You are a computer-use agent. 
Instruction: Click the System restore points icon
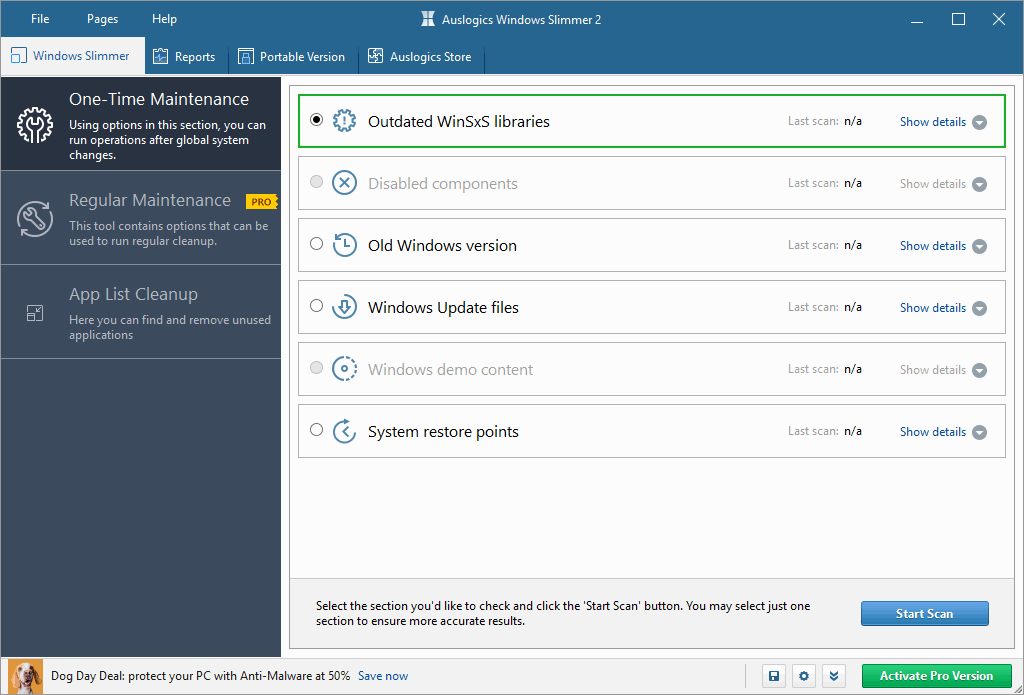coord(344,432)
